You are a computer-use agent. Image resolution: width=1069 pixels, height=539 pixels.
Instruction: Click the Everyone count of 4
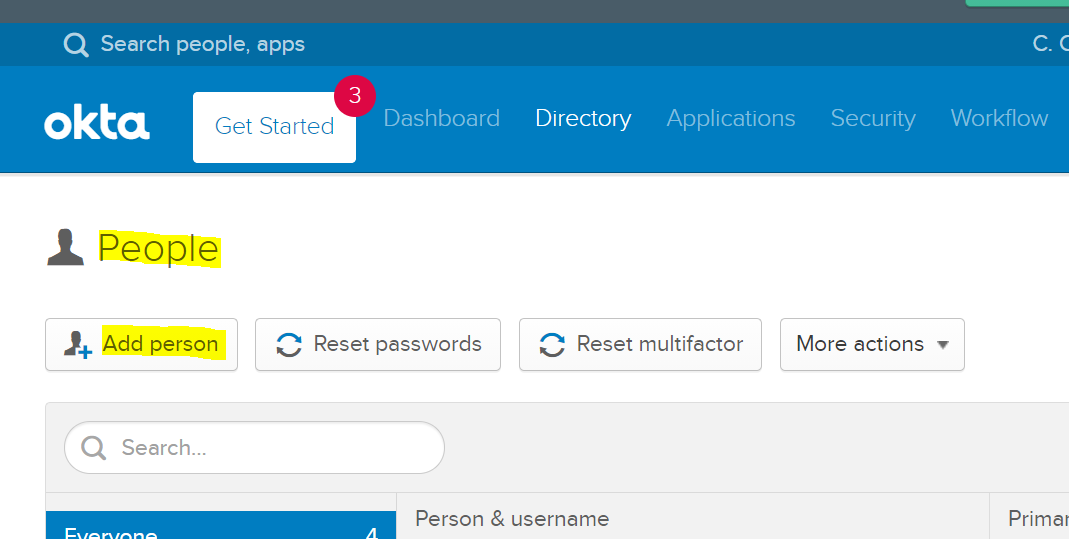click(372, 532)
